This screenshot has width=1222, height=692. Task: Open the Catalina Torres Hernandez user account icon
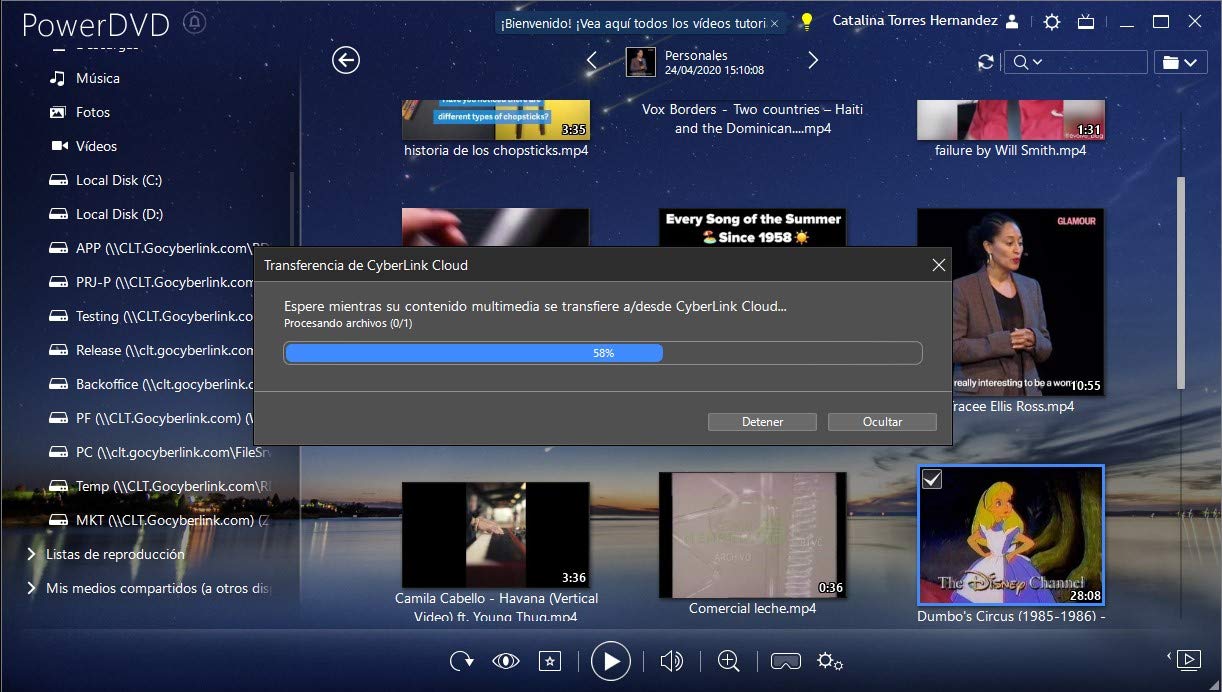1012,21
